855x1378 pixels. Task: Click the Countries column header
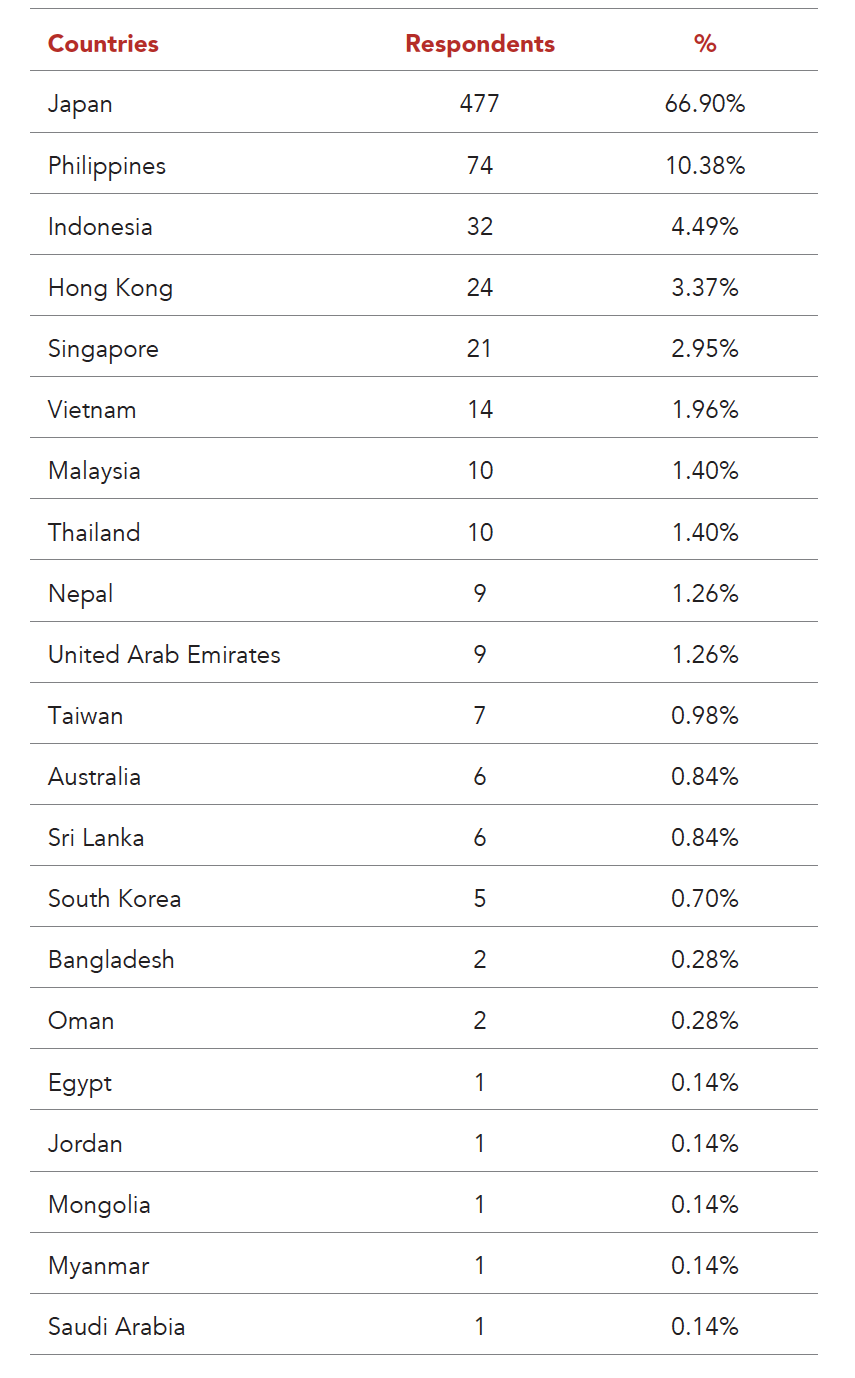tap(103, 44)
